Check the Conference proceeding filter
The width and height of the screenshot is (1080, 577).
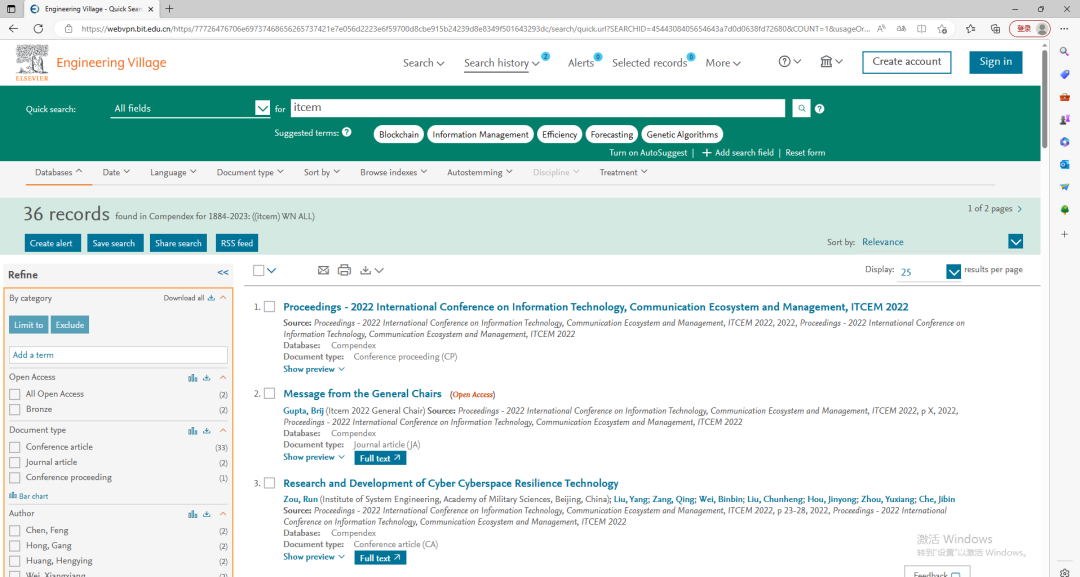pos(14,477)
